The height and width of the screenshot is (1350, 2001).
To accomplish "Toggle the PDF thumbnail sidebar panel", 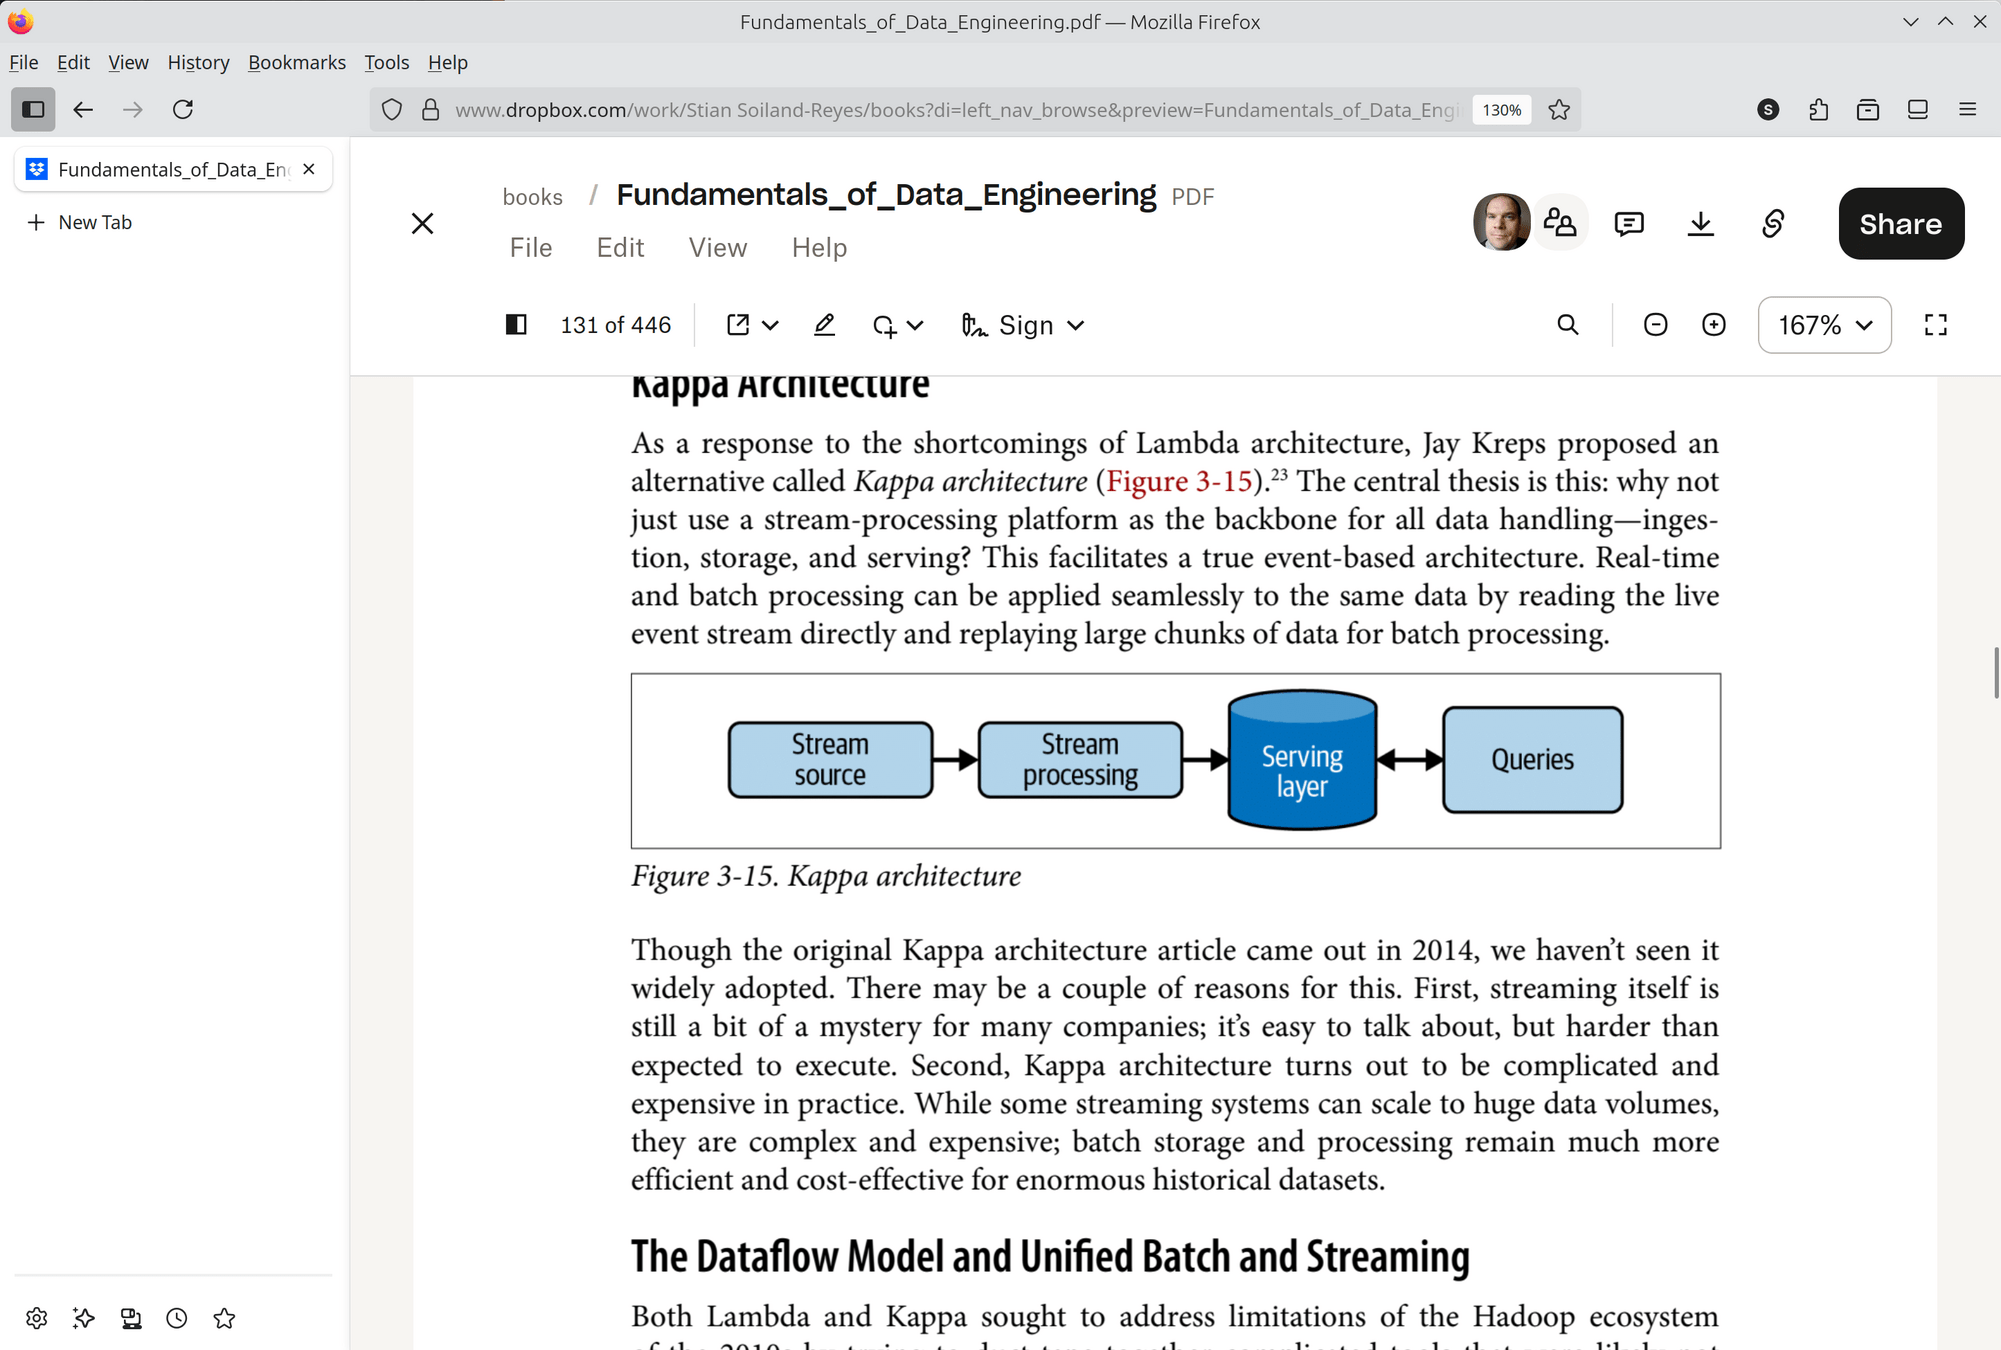I will pos(516,325).
